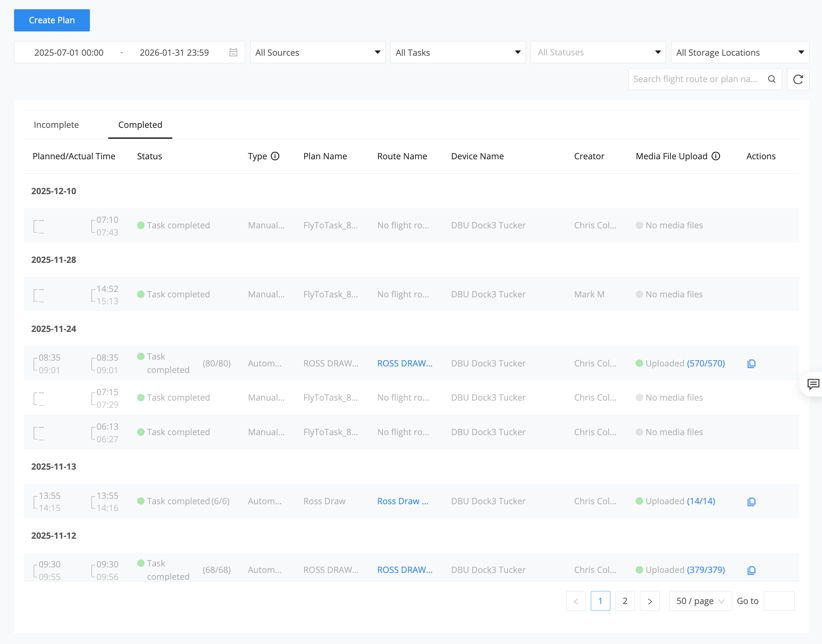This screenshot has height=644, width=822.
Task: Click the Type column info icon
Action: click(x=275, y=156)
